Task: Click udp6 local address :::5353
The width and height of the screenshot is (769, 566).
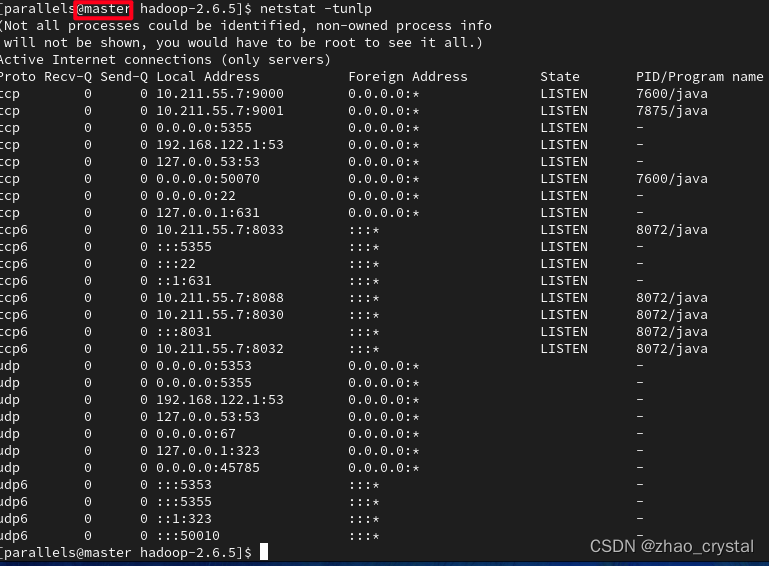Action: [184, 485]
